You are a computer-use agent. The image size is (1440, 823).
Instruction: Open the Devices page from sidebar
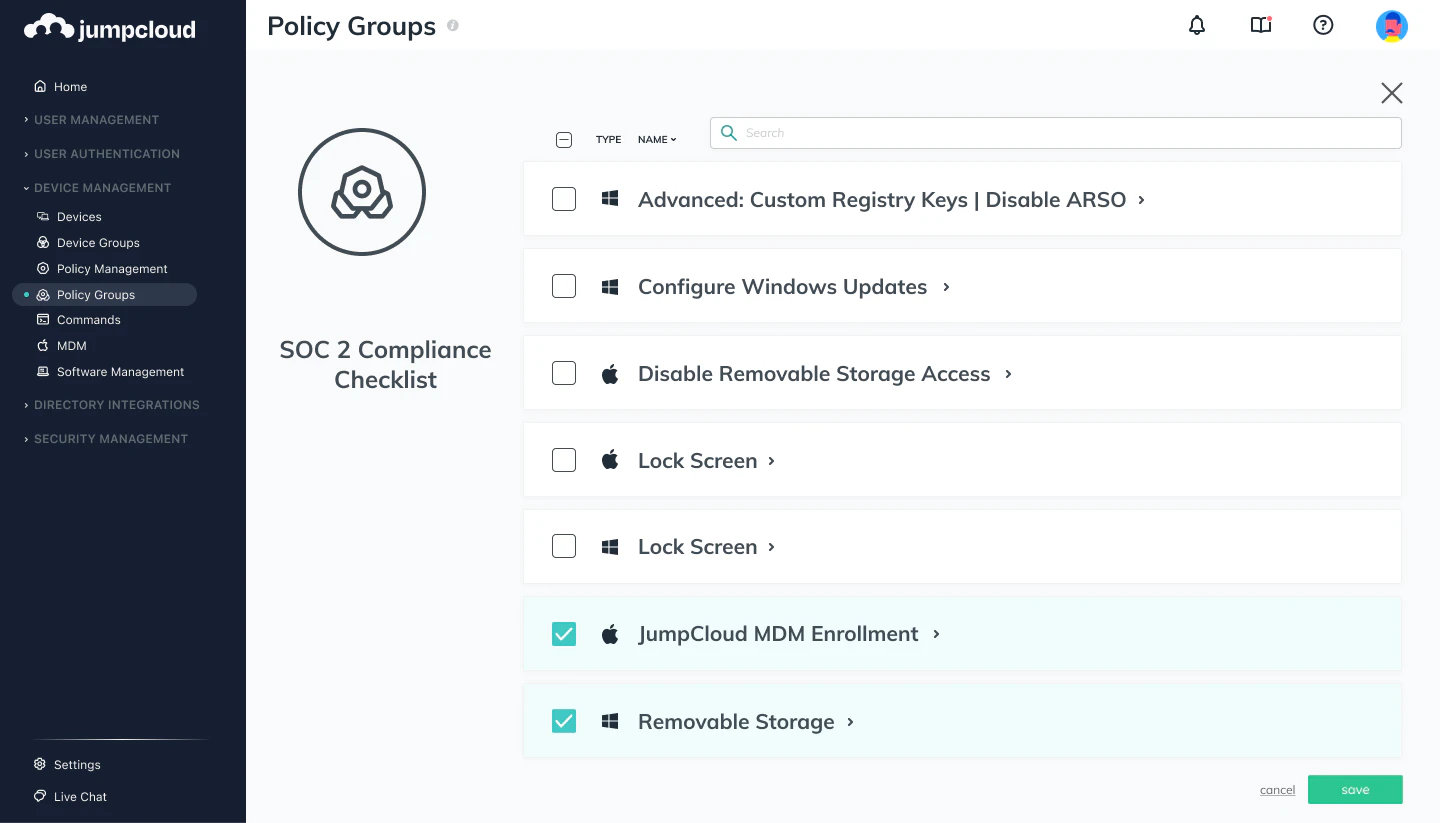[78, 216]
